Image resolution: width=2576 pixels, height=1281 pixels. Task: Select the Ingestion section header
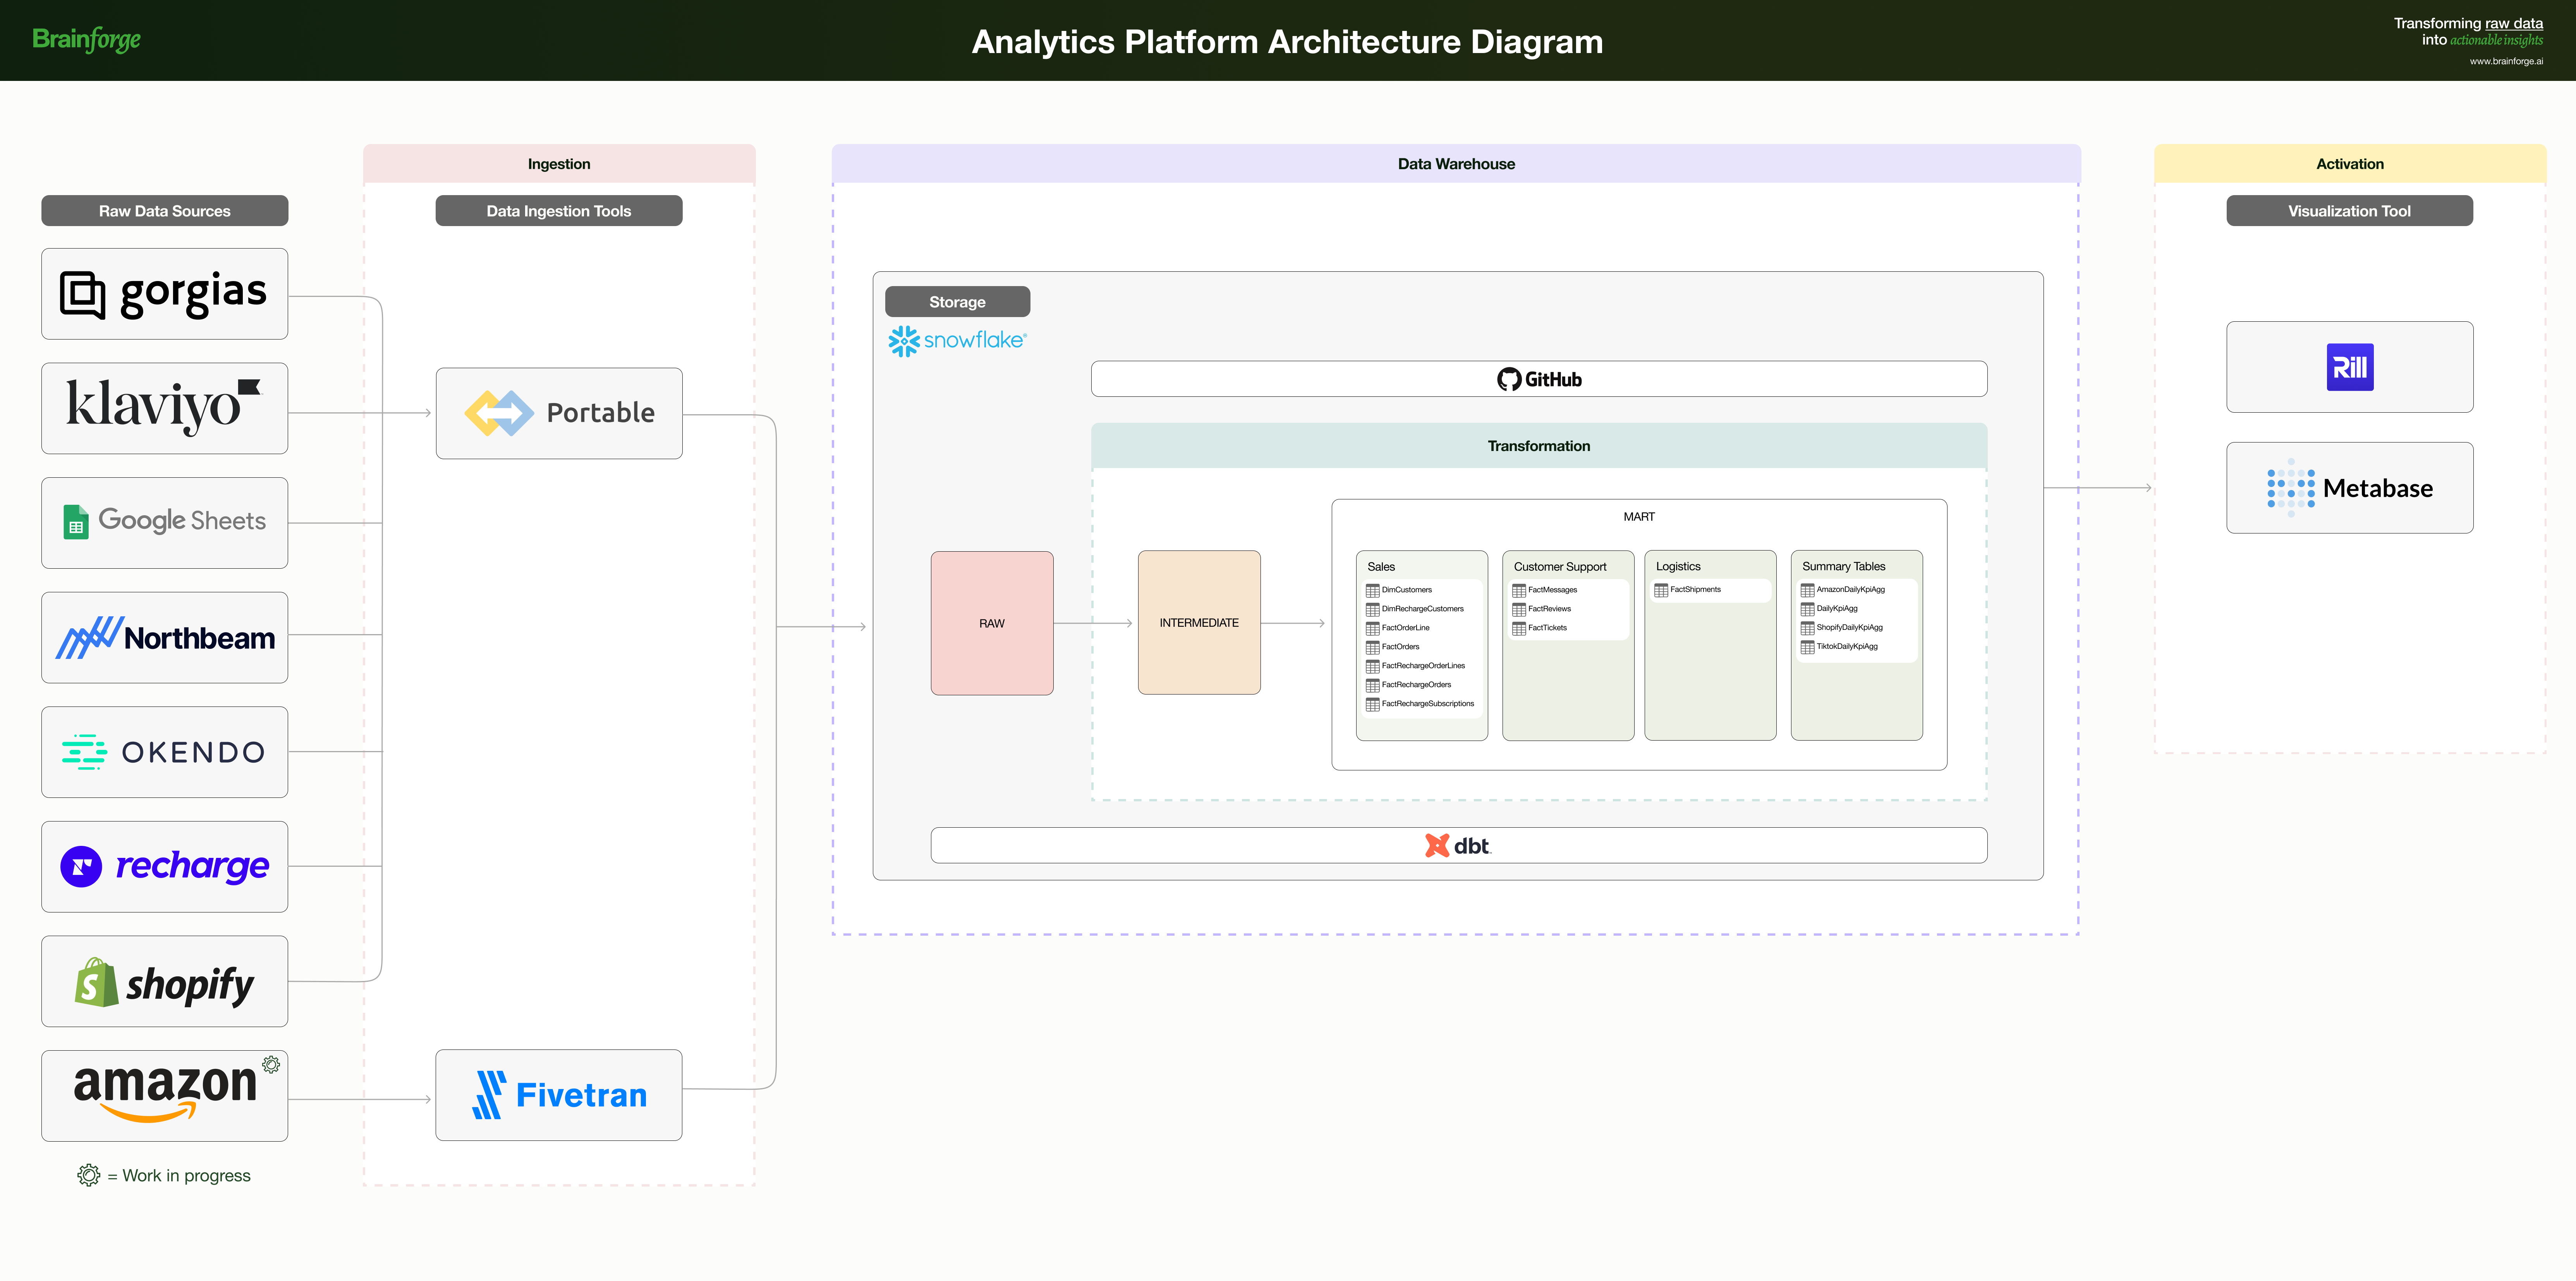pyautogui.click(x=559, y=164)
